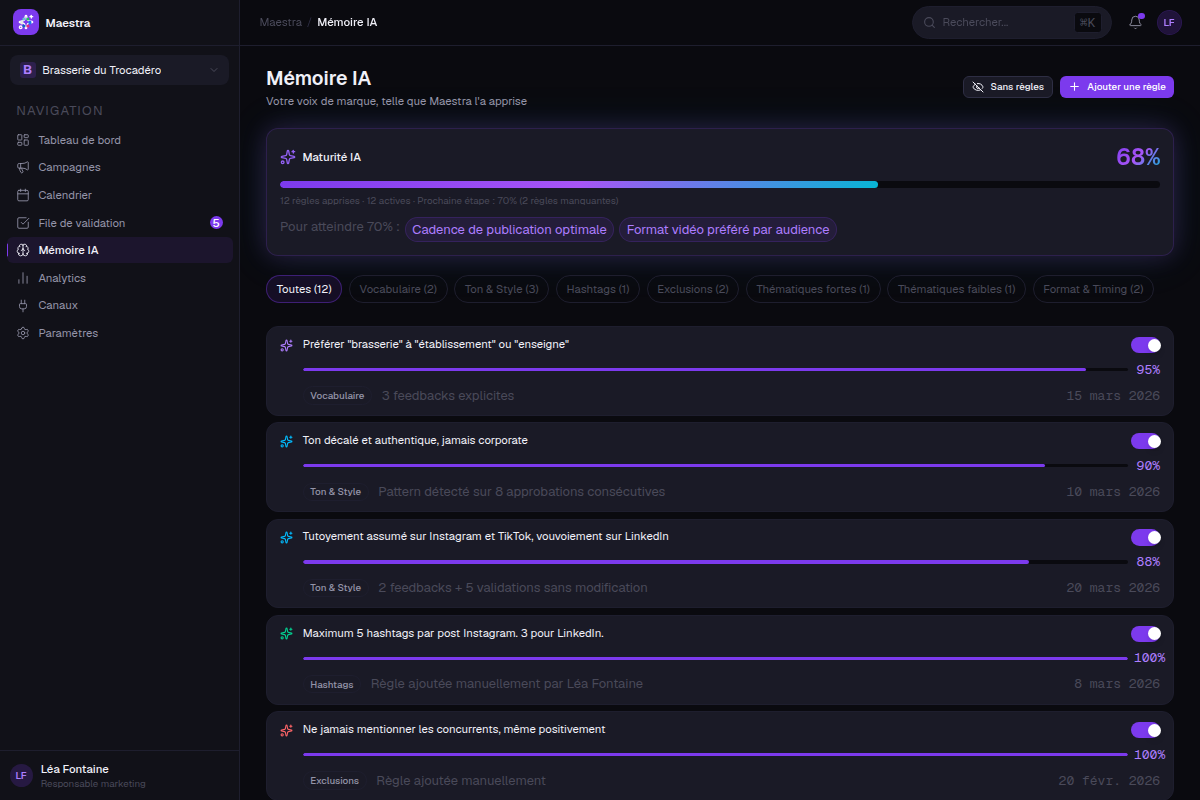Viewport: 1200px width, 800px height.
Task: Click the Mémoire IA brain icon
Action: (23, 250)
